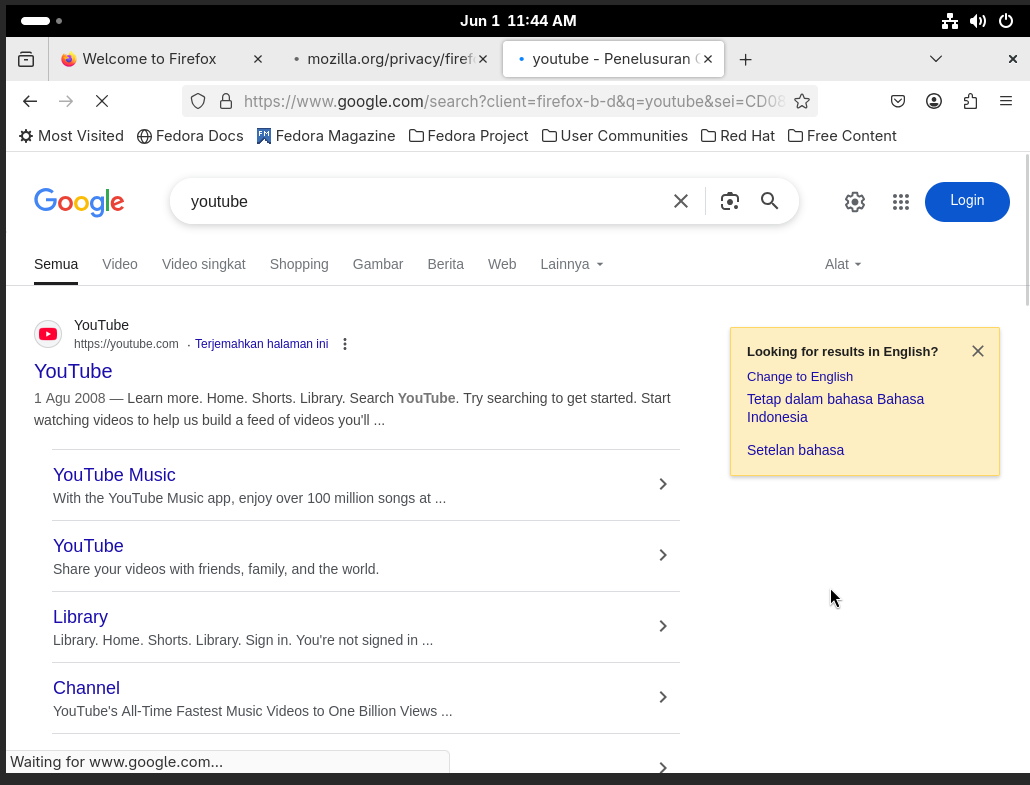Open the list all tabs dropdown arrow
The image size is (1030, 785).
click(936, 59)
